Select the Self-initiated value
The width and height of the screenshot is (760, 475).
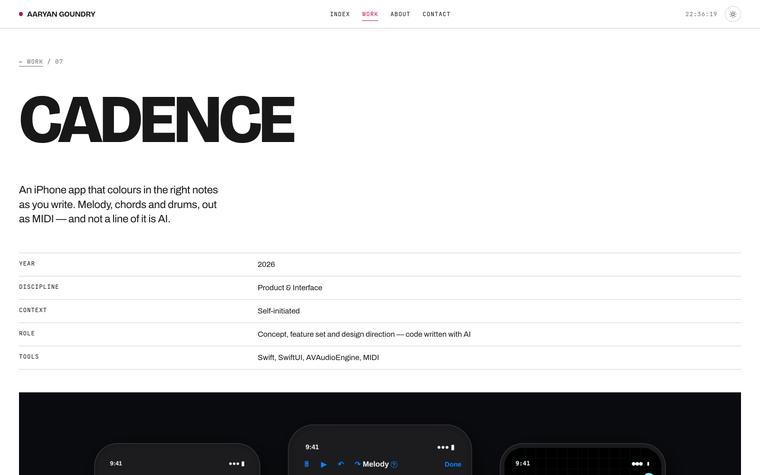click(279, 311)
